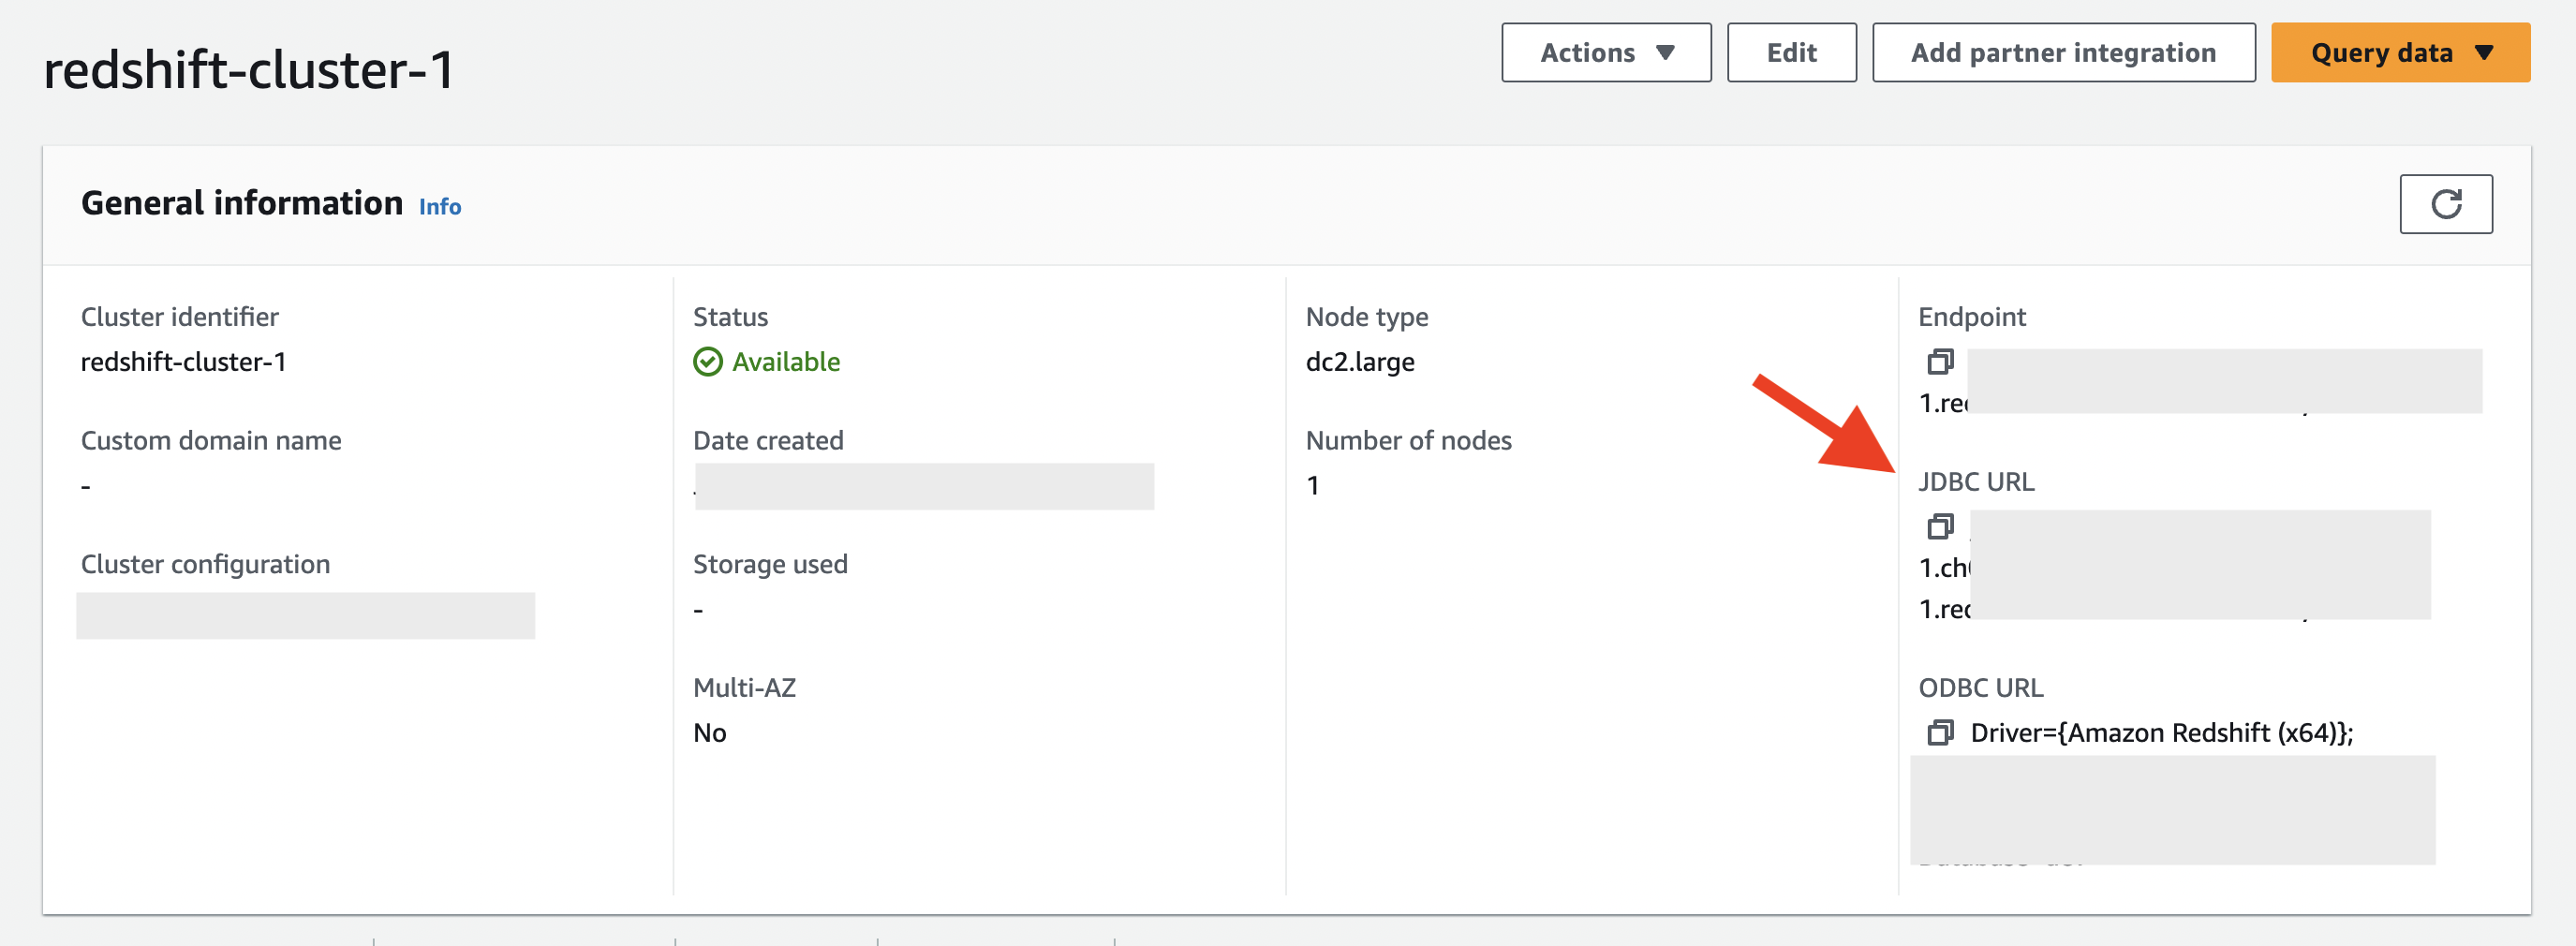This screenshot has width=2576, height=946.
Task: Click the copy icon under JDBC URL
Action: pos(1940,526)
